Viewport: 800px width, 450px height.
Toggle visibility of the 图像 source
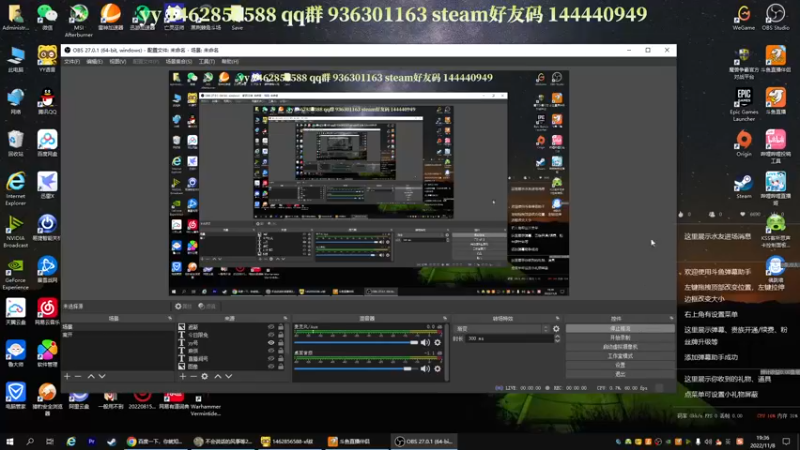point(271,366)
